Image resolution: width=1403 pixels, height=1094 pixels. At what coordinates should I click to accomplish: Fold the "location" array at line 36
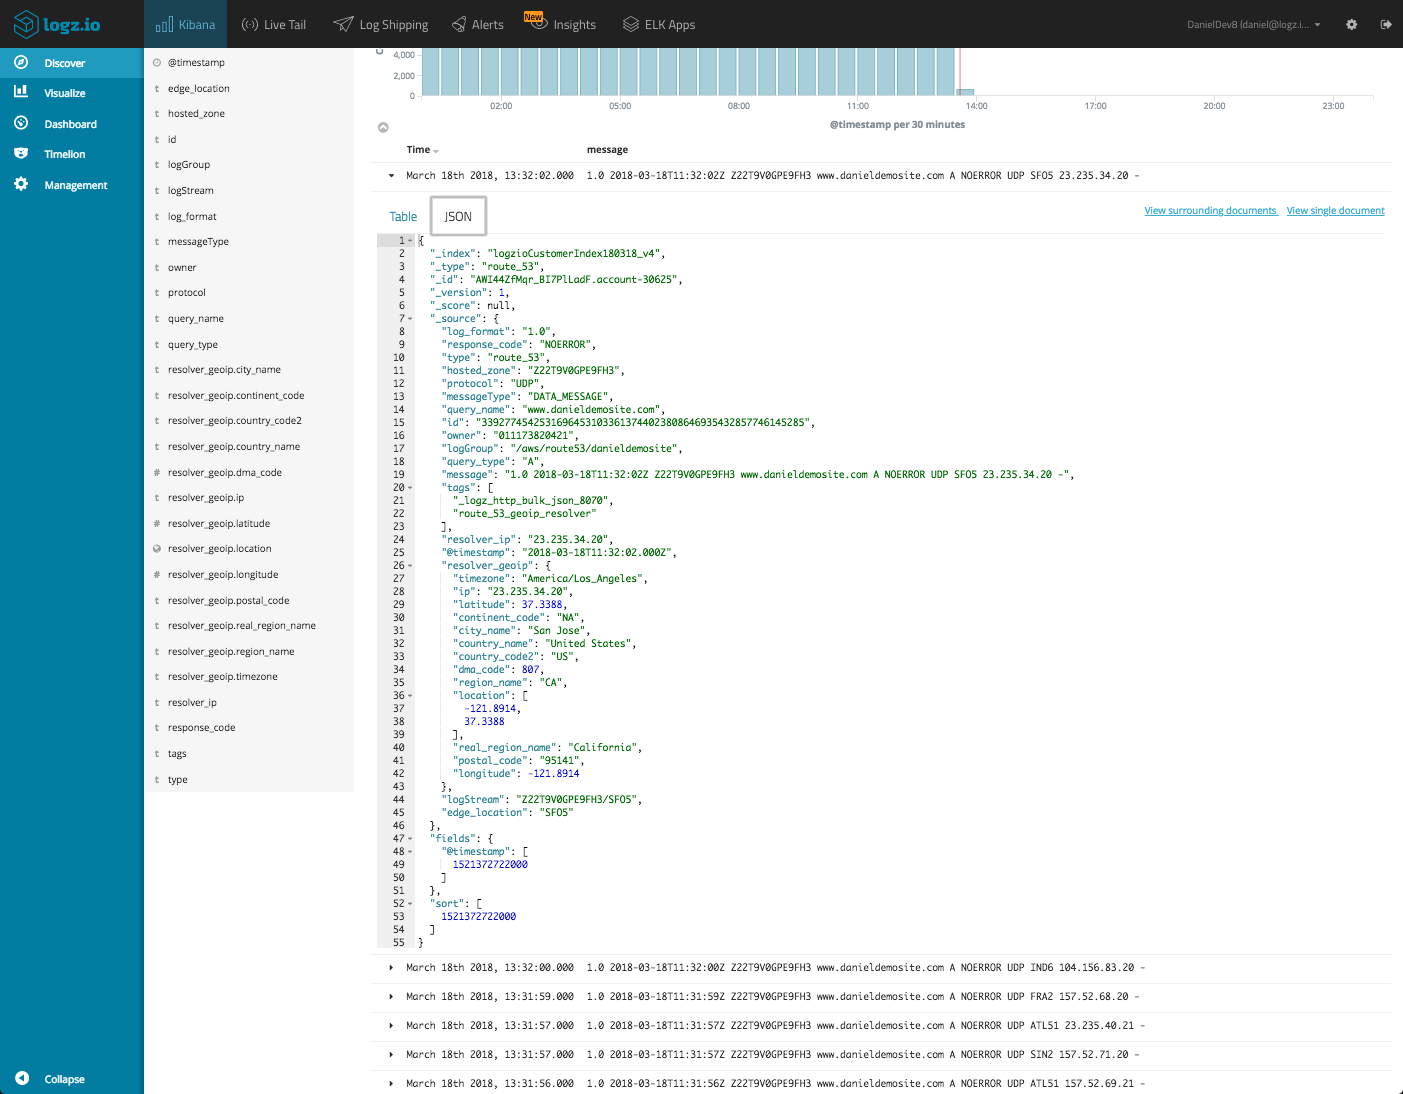[410, 695]
